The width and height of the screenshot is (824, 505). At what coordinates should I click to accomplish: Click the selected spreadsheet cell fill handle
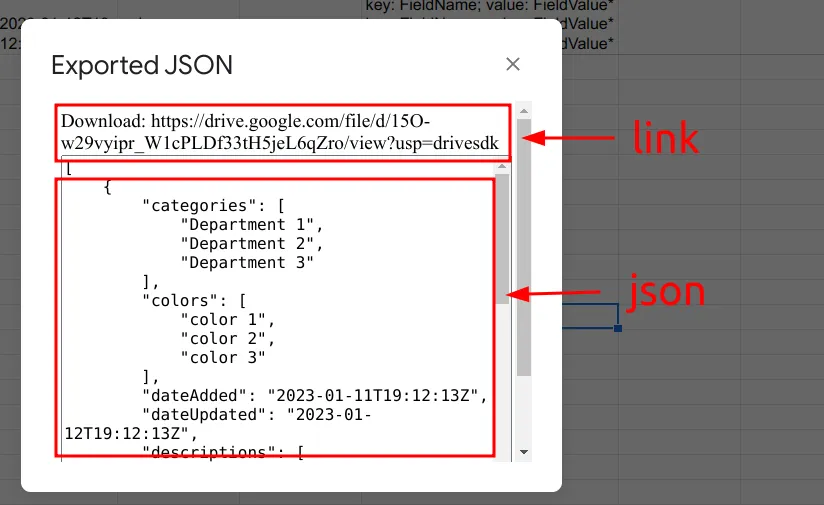618,328
